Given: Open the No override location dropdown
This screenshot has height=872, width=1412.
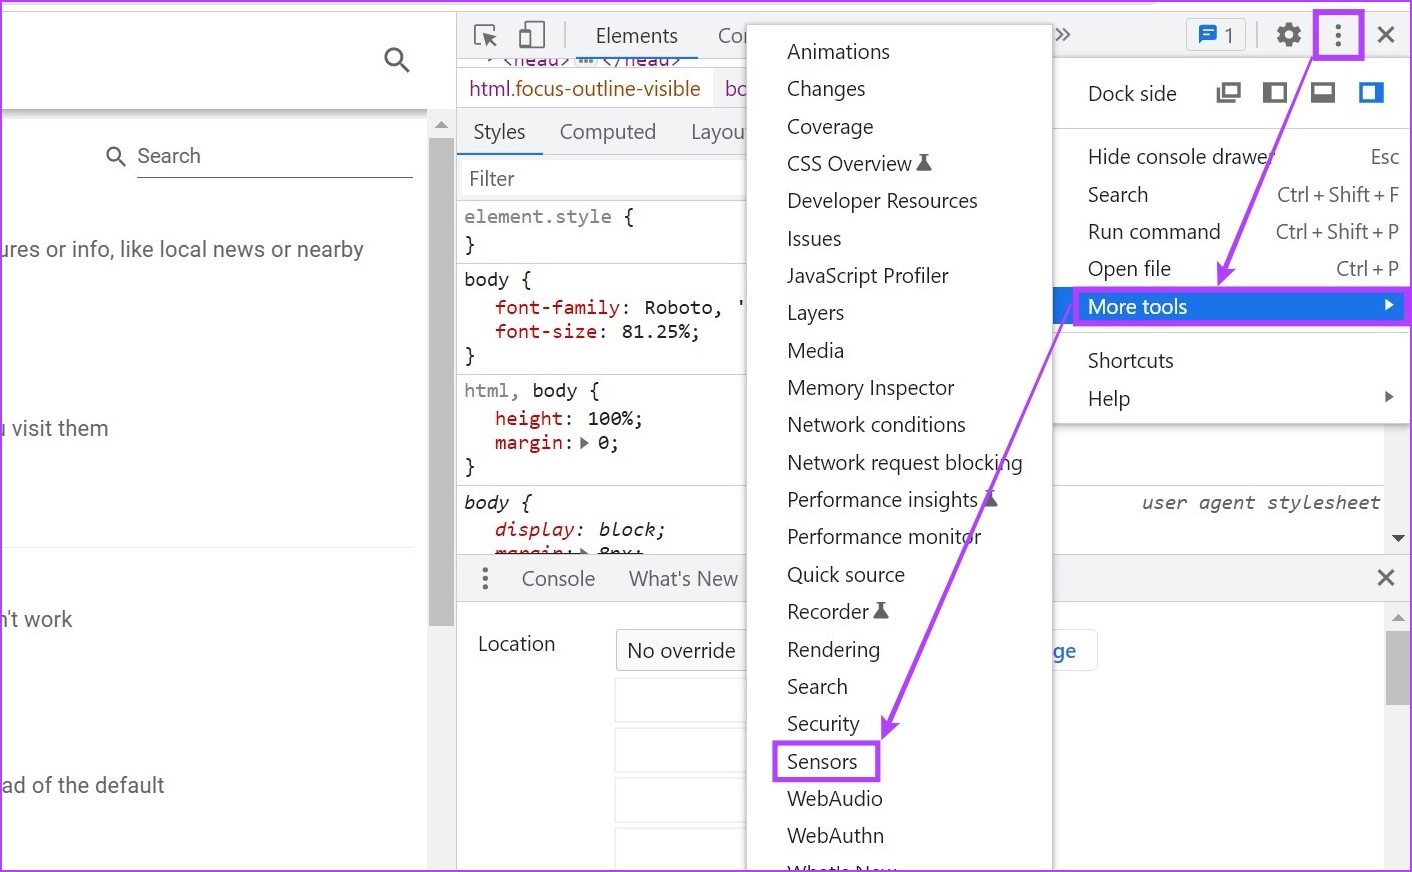Looking at the screenshot, I should pyautogui.click(x=681, y=650).
